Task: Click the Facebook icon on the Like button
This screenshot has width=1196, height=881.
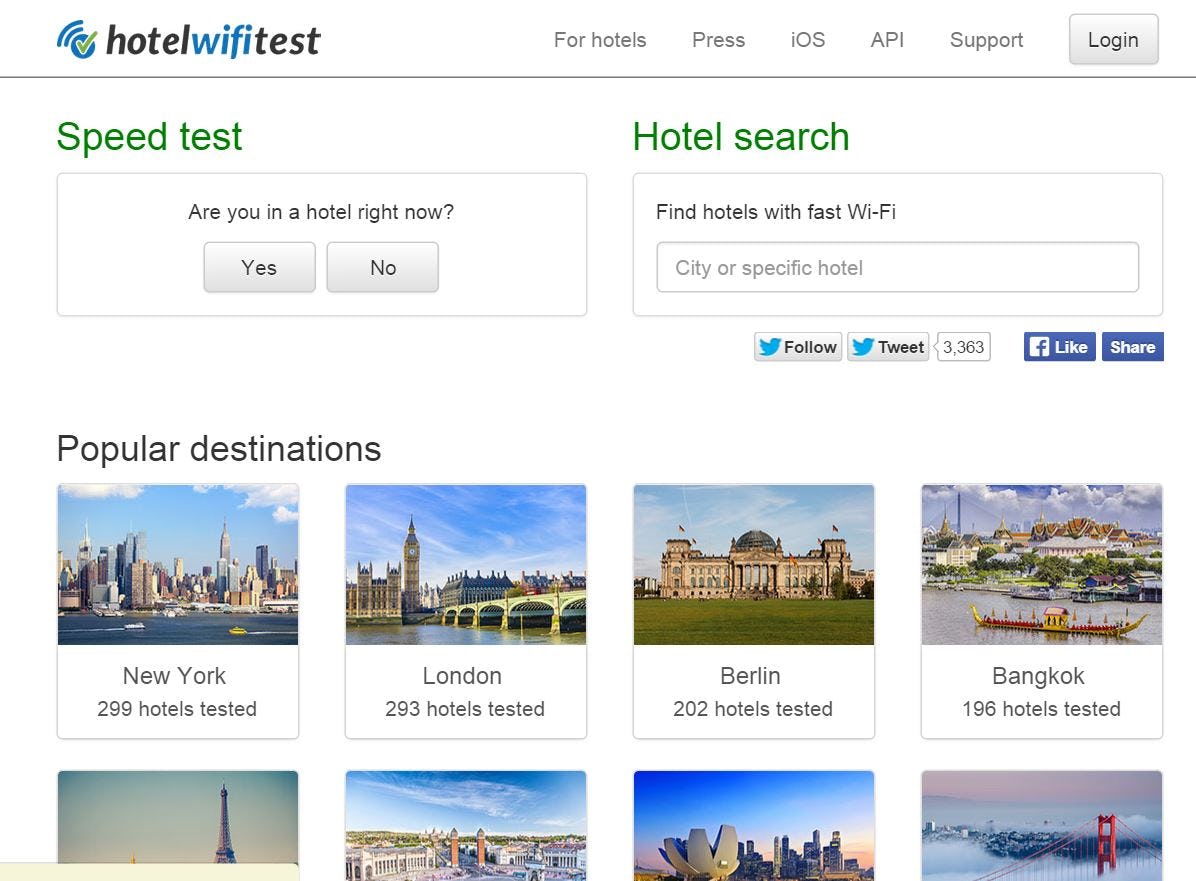Action: pyautogui.click(x=1039, y=346)
